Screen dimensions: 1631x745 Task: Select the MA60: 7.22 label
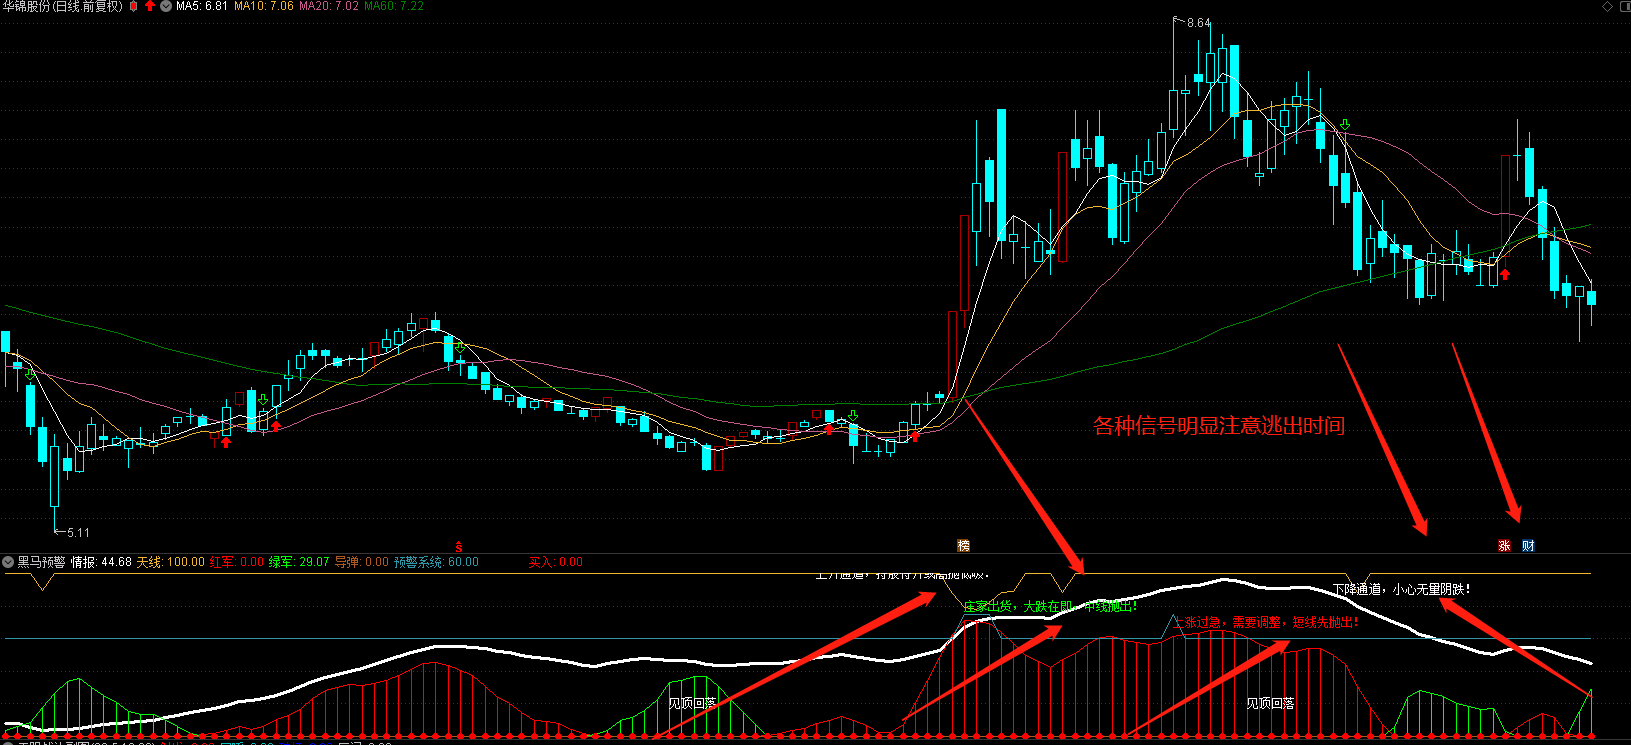[394, 6]
